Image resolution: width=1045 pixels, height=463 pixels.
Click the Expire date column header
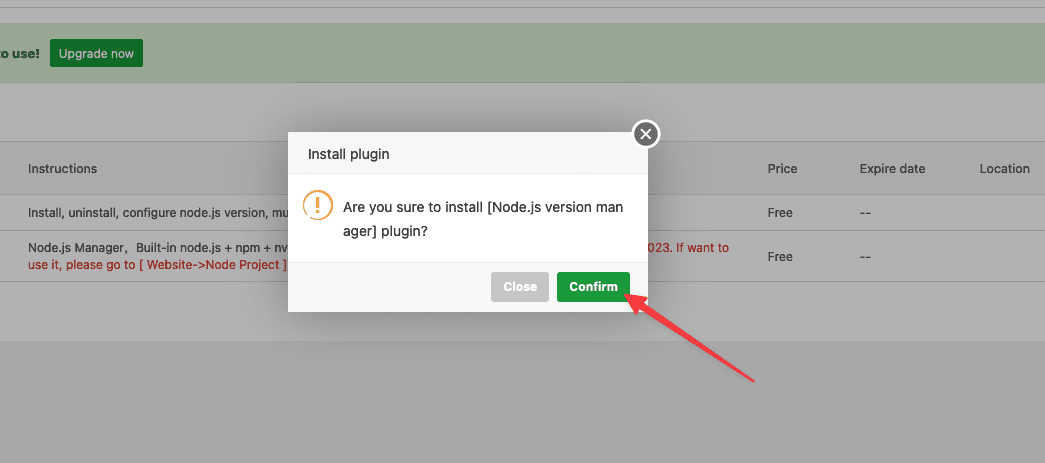tap(892, 169)
